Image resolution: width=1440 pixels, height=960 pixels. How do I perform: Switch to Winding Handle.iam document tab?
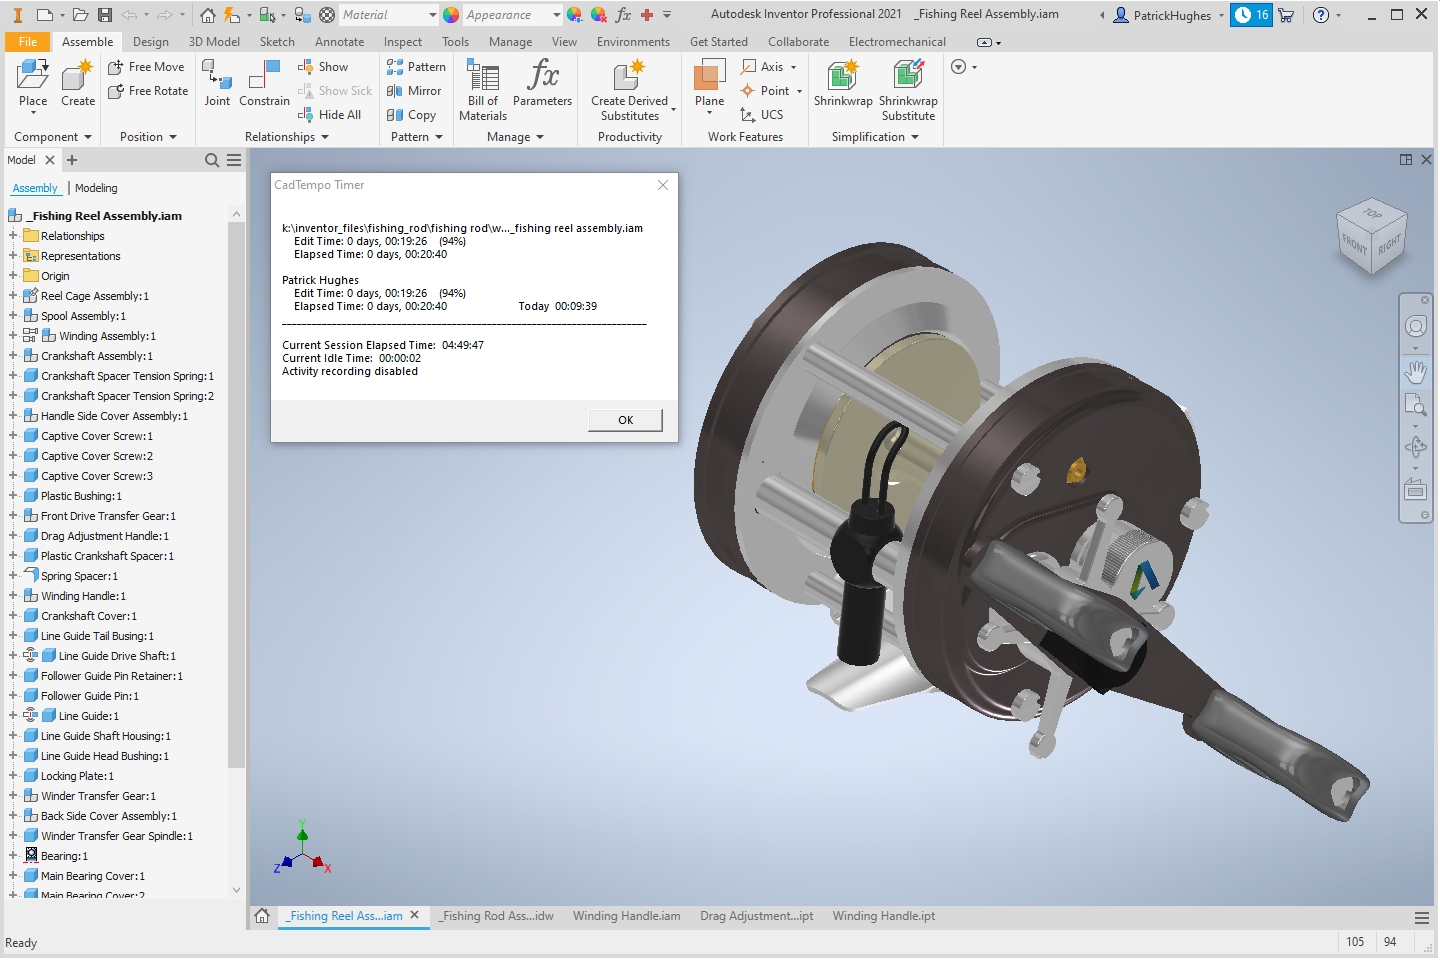626,916
